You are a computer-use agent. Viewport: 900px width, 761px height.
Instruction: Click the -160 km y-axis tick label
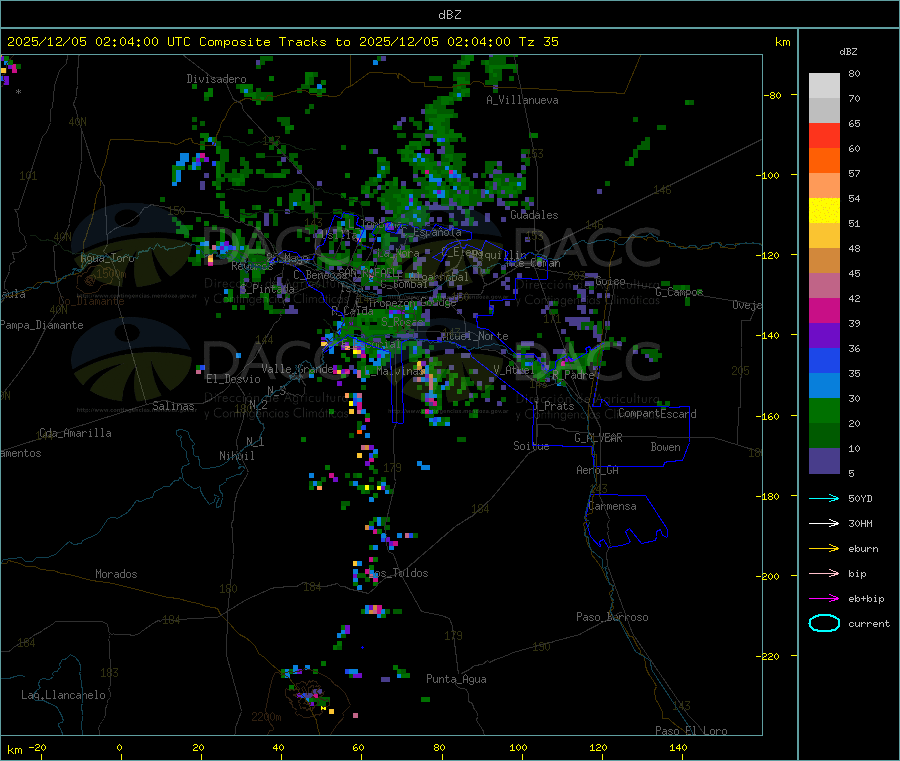[770, 416]
